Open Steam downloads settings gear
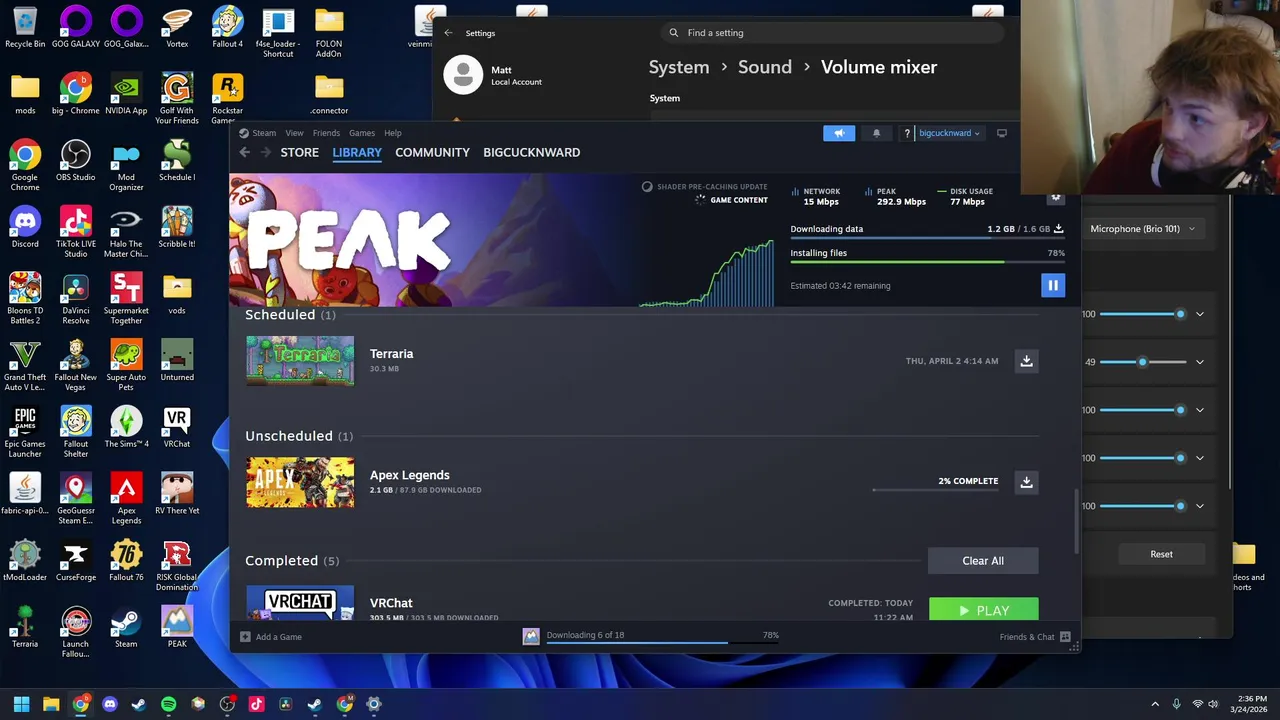1280x720 pixels. (x=1055, y=198)
